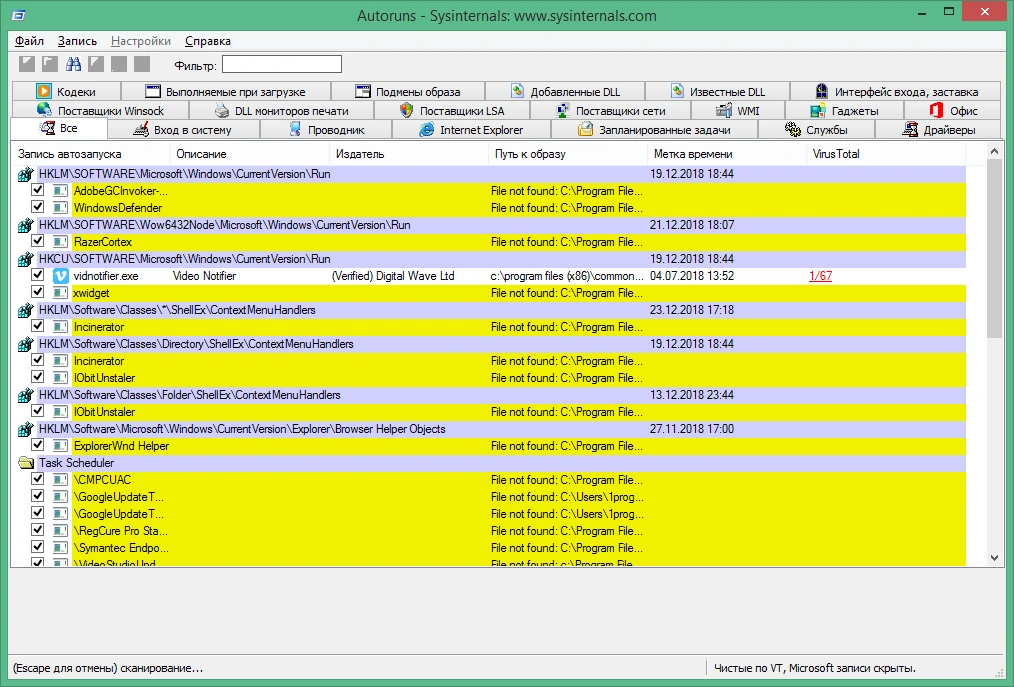Click the file icon beside ExplorerWnd Helper
The height and width of the screenshot is (687, 1014).
click(x=60, y=446)
